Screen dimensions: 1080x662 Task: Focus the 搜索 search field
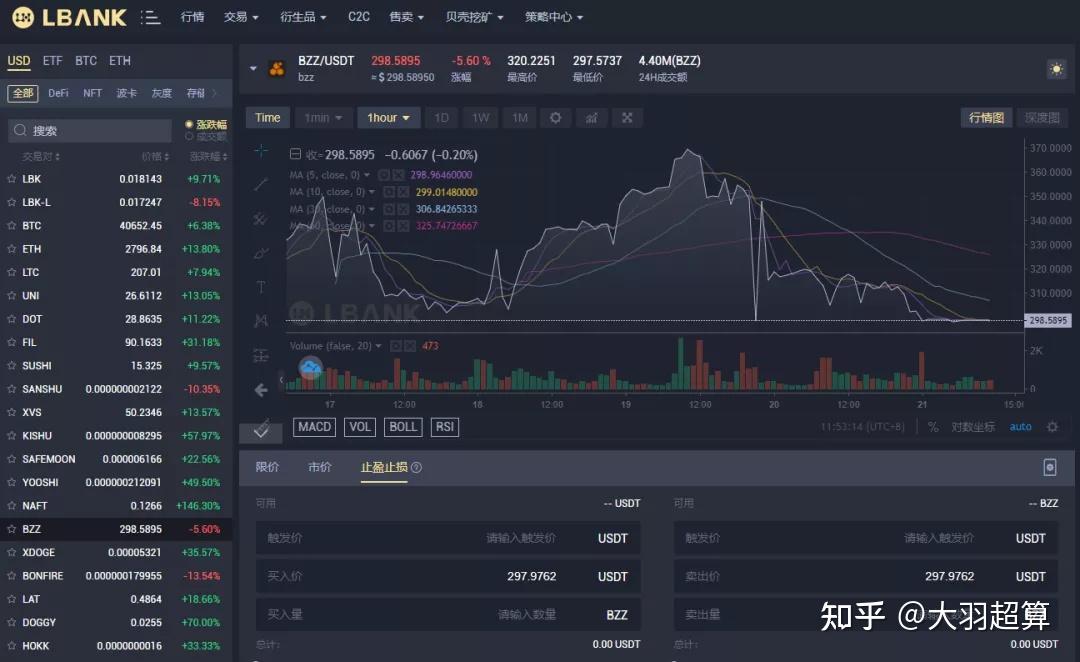pos(90,130)
